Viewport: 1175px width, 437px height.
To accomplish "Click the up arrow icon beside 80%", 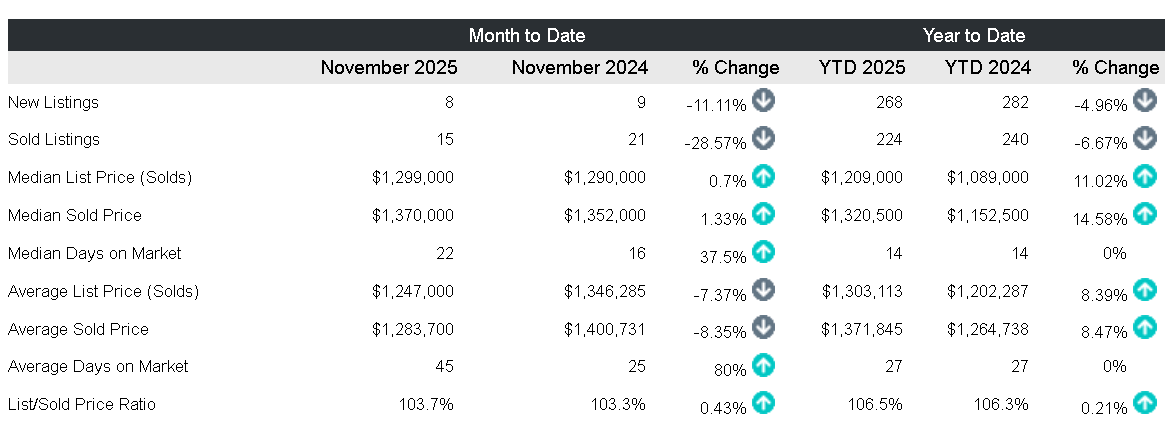I will point(764,365).
